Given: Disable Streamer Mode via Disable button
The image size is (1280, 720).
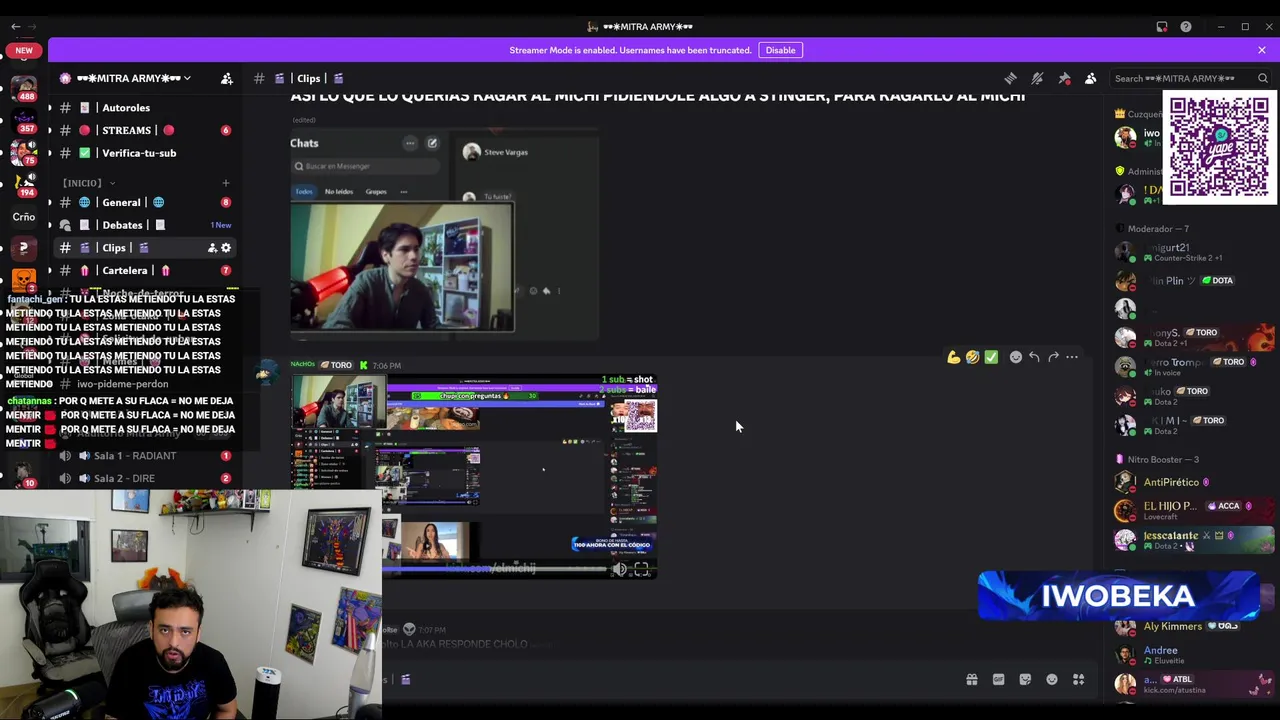Looking at the screenshot, I should click(x=780, y=50).
